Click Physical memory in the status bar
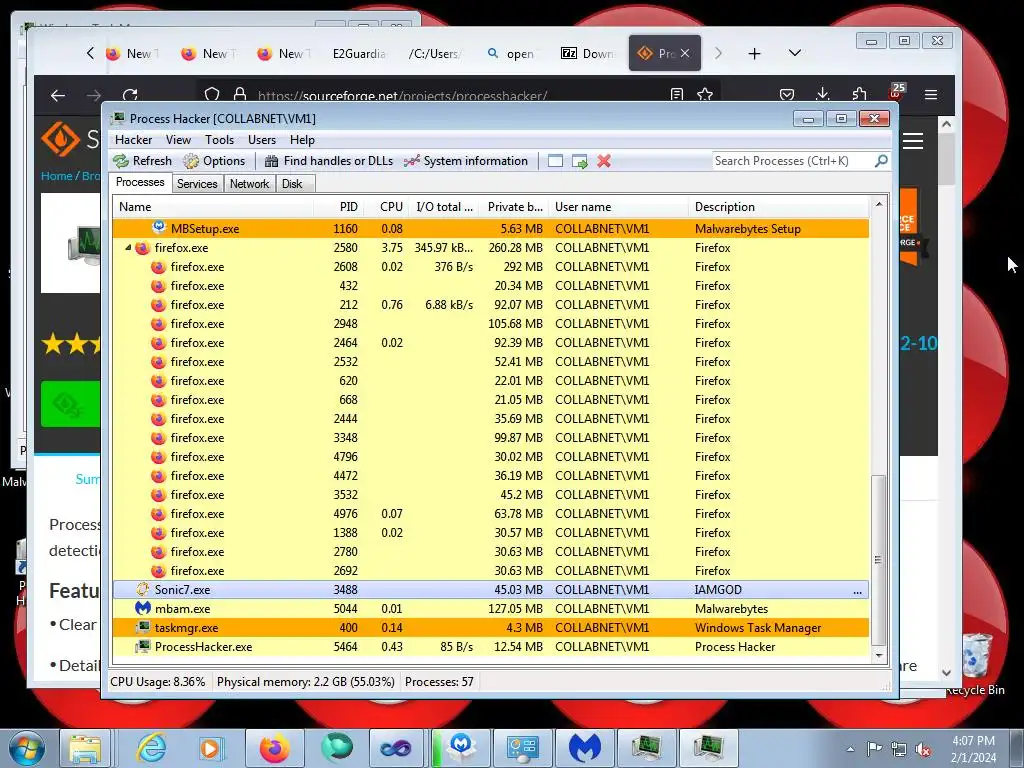The height and width of the screenshot is (768, 1024). tap(306, 682)
